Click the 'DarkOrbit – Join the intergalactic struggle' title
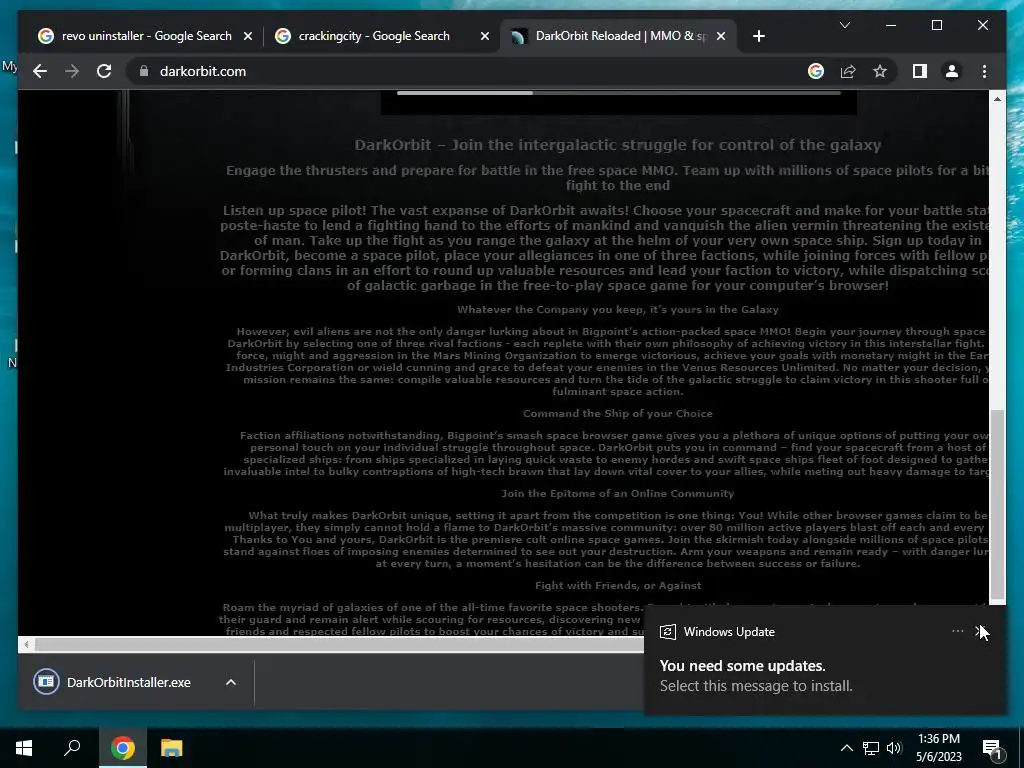The image size is (1024, 768). tap(618, 145)
